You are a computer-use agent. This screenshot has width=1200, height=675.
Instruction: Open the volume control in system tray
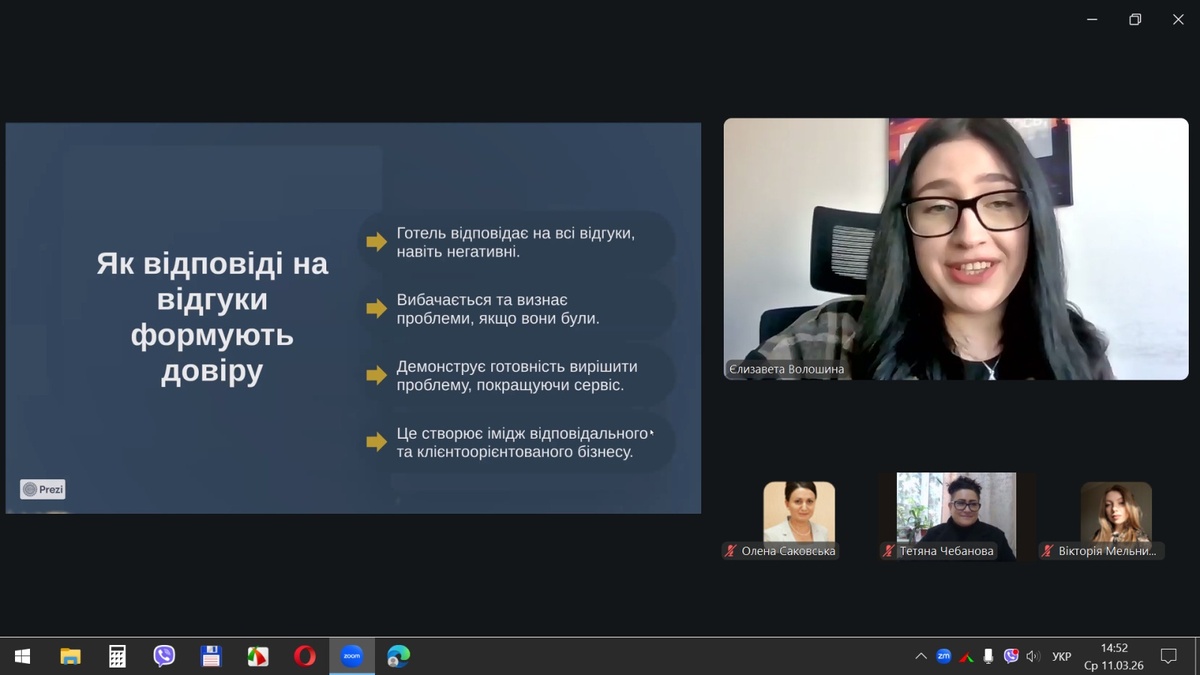click(x=1033, y=657)
